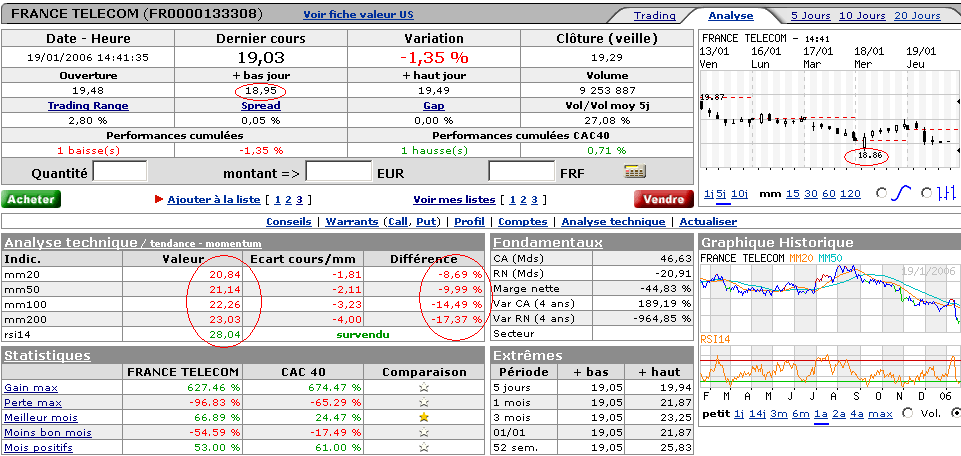961x456 pixels.
Task: Open the Statistiques heading link
Action: tap(47, 355)
